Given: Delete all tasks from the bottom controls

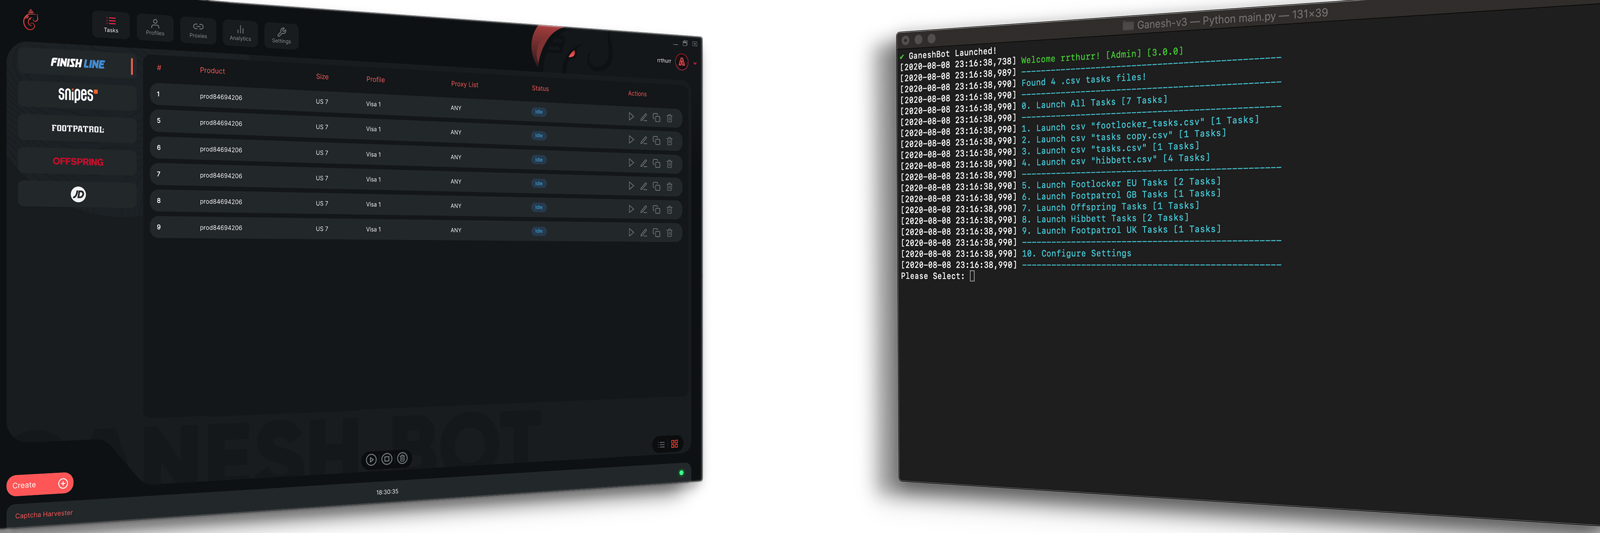Looking at the screenshot, I should click(403, 458).
